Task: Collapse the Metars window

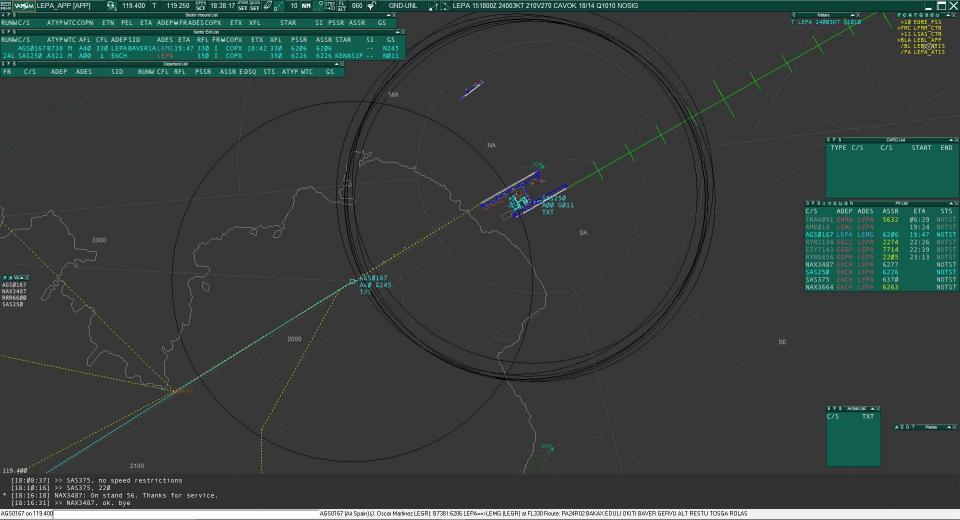Action: (852, 15)
